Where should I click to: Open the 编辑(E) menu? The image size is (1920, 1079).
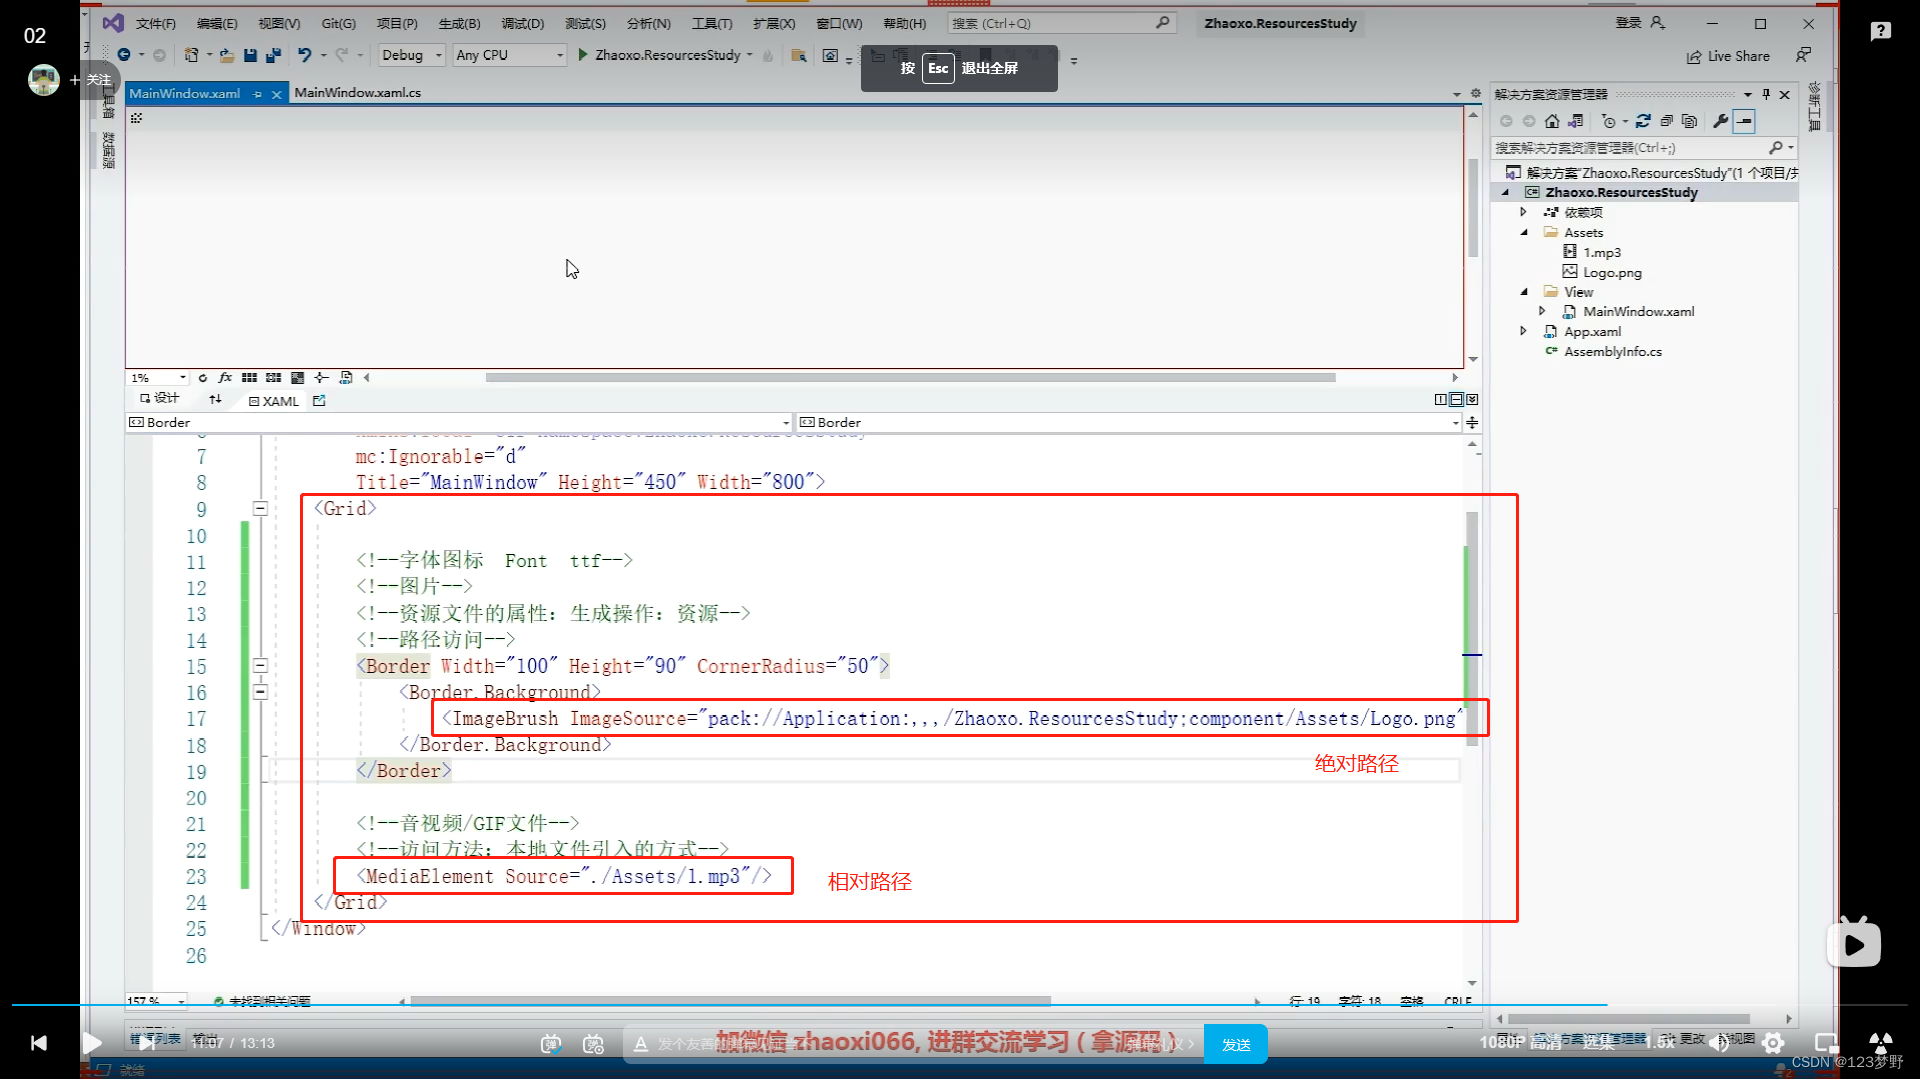pyautogui.click(x=217, y=23)
